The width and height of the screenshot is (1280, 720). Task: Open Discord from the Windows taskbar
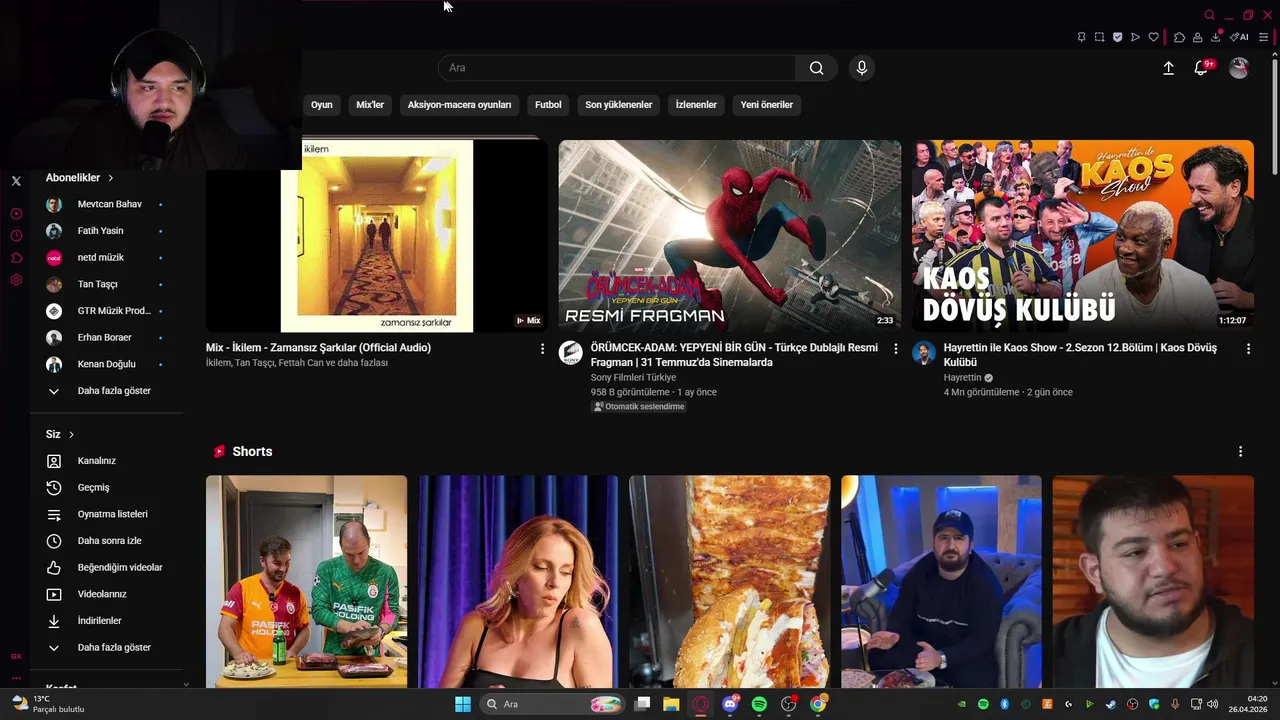click(x=730, y=704)
